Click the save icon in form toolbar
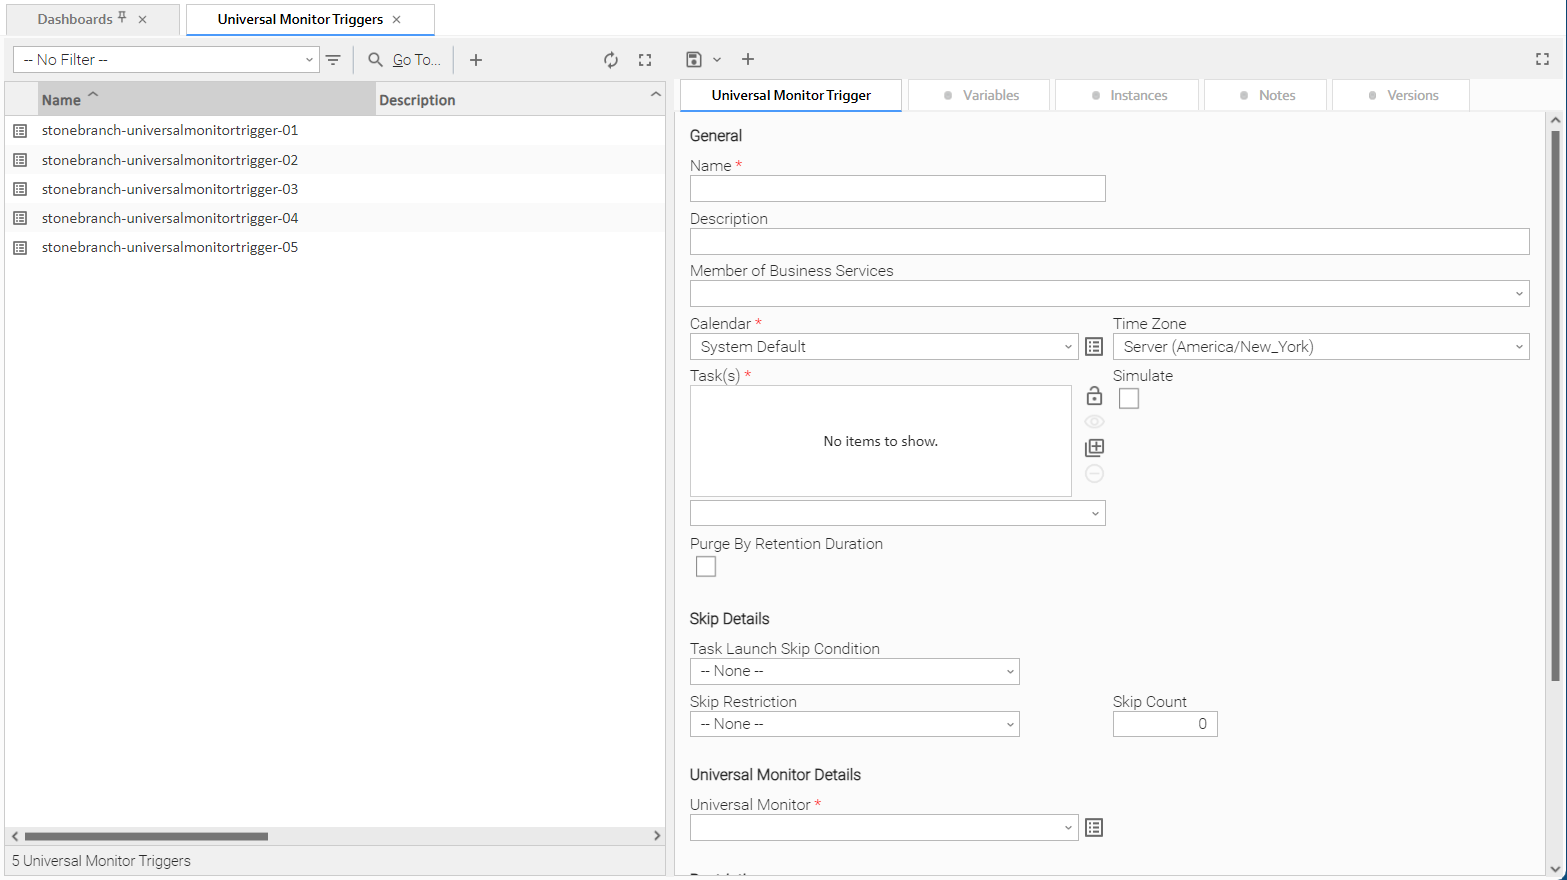The height and width of the screenshot is (880, 1567). tap(694, 60)
